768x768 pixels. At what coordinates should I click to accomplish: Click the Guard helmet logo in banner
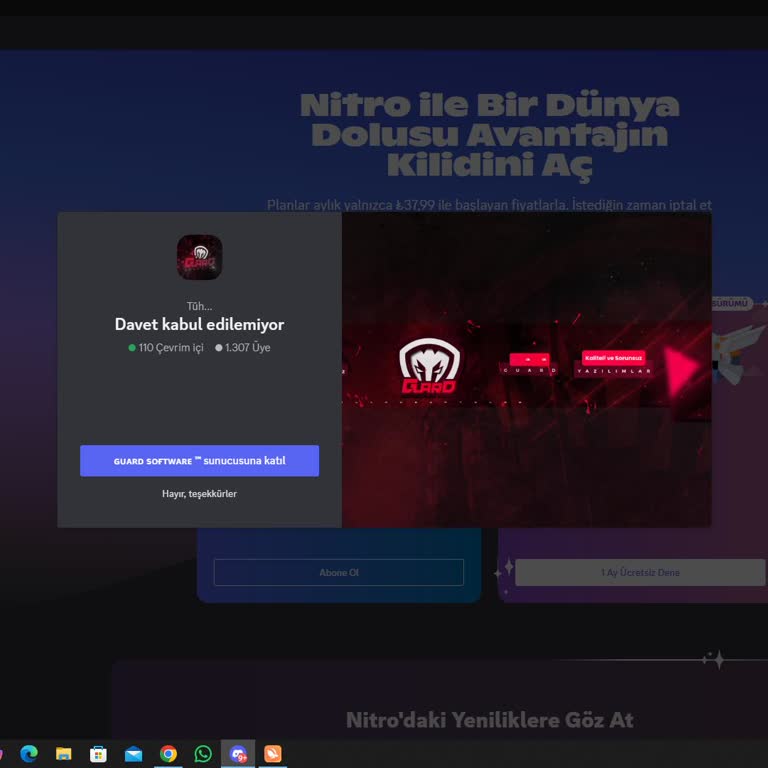[x=430, y=366]
